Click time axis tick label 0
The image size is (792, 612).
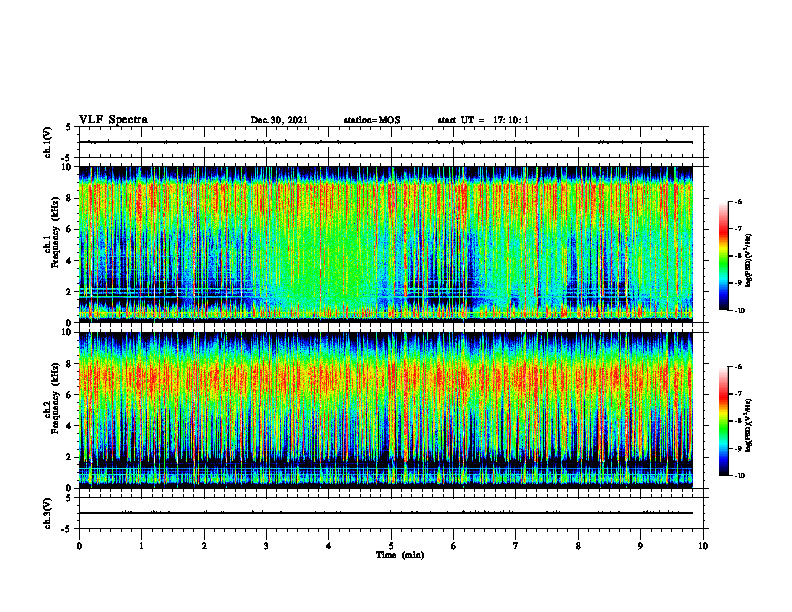[79, 546]
